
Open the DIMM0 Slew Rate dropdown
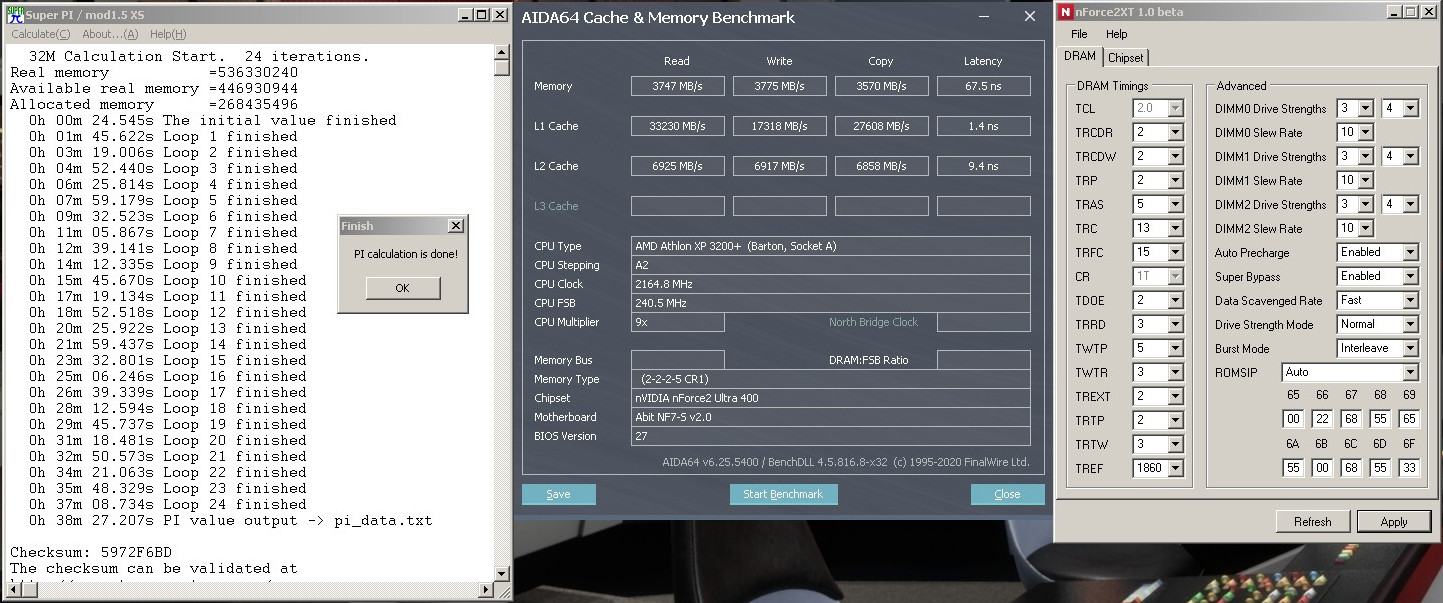pos(1365,132)
